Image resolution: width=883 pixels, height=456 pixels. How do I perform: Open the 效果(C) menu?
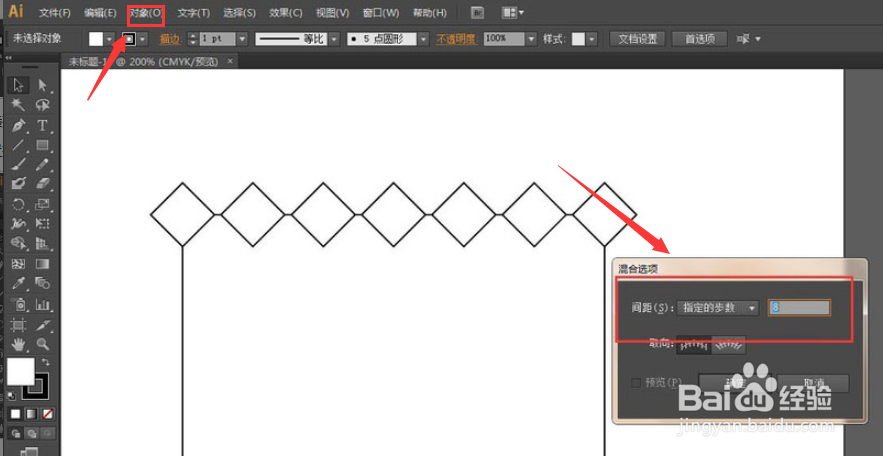[286, 12]
